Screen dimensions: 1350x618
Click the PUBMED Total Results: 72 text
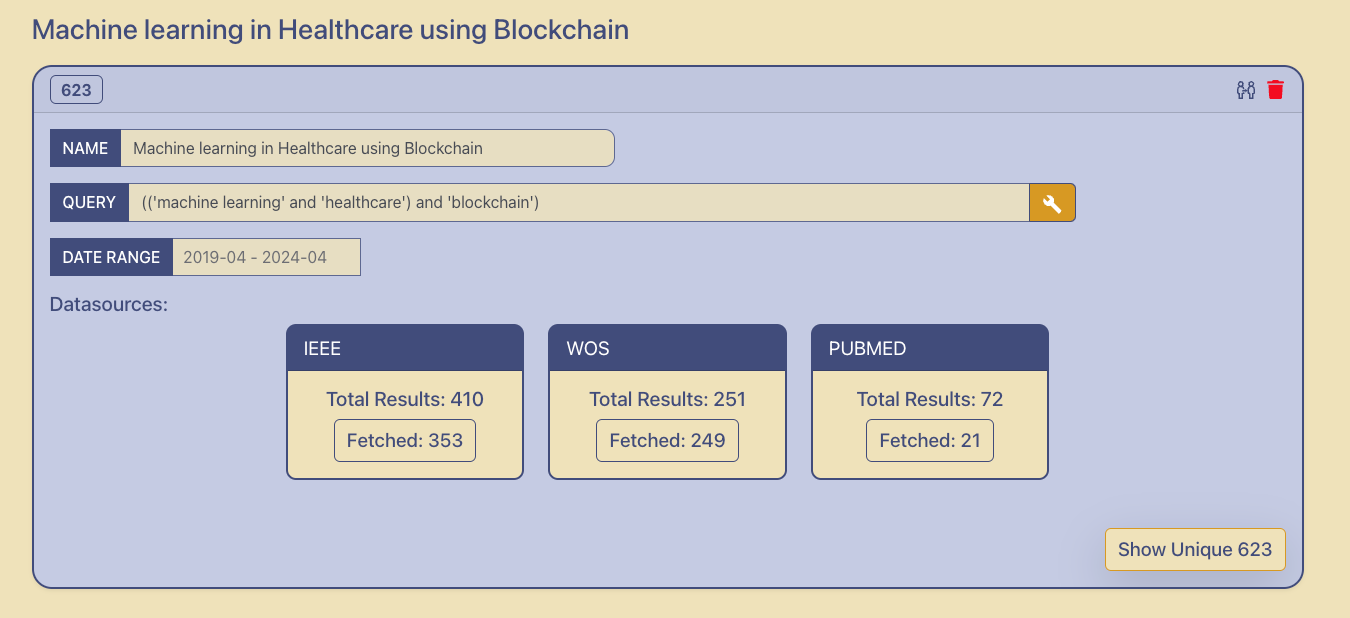click(930, 399)
